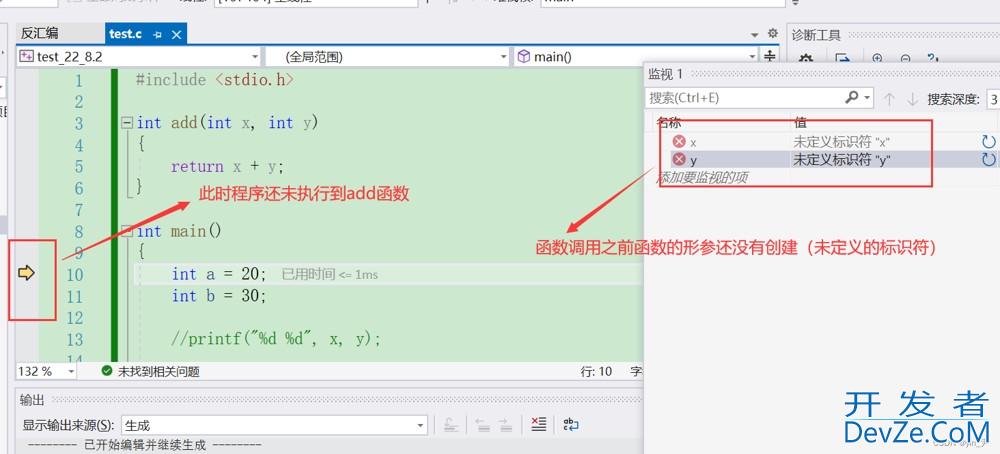Click the commented //printf line
This screenshot has height=454, width=1000.
click(276, 339)
